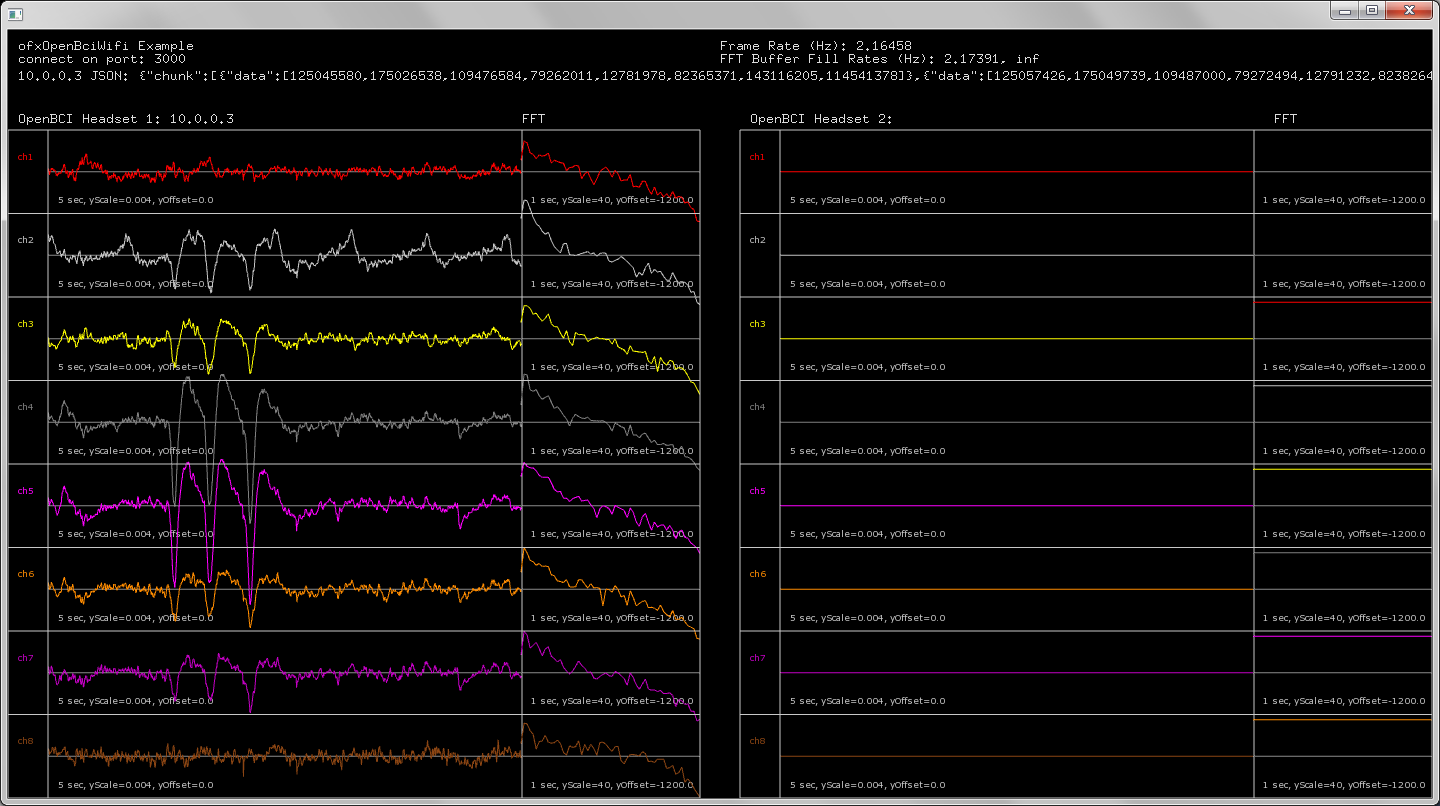1440x806 pixels.
Task: Click the ch4 flat line plot of Headset 2
Action: [1017, 422]
